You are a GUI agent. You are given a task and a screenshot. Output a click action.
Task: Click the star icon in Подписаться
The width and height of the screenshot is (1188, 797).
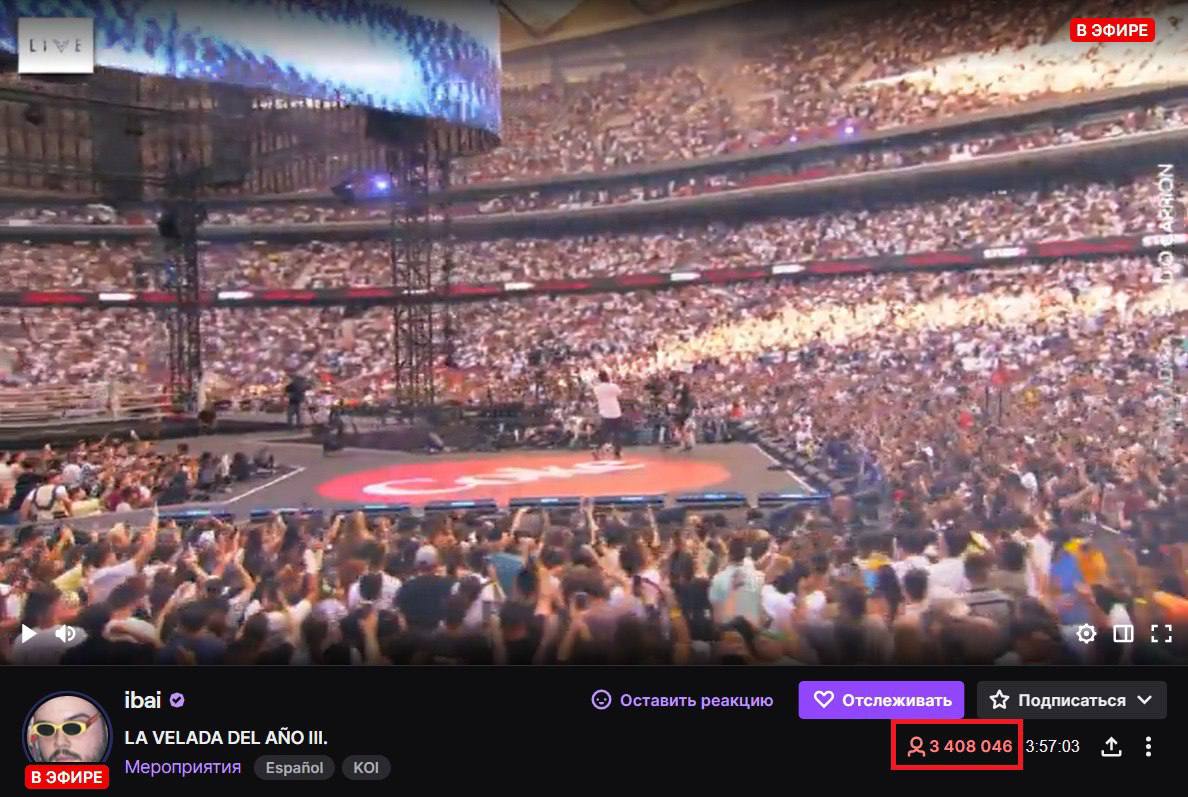coord(999,699)
